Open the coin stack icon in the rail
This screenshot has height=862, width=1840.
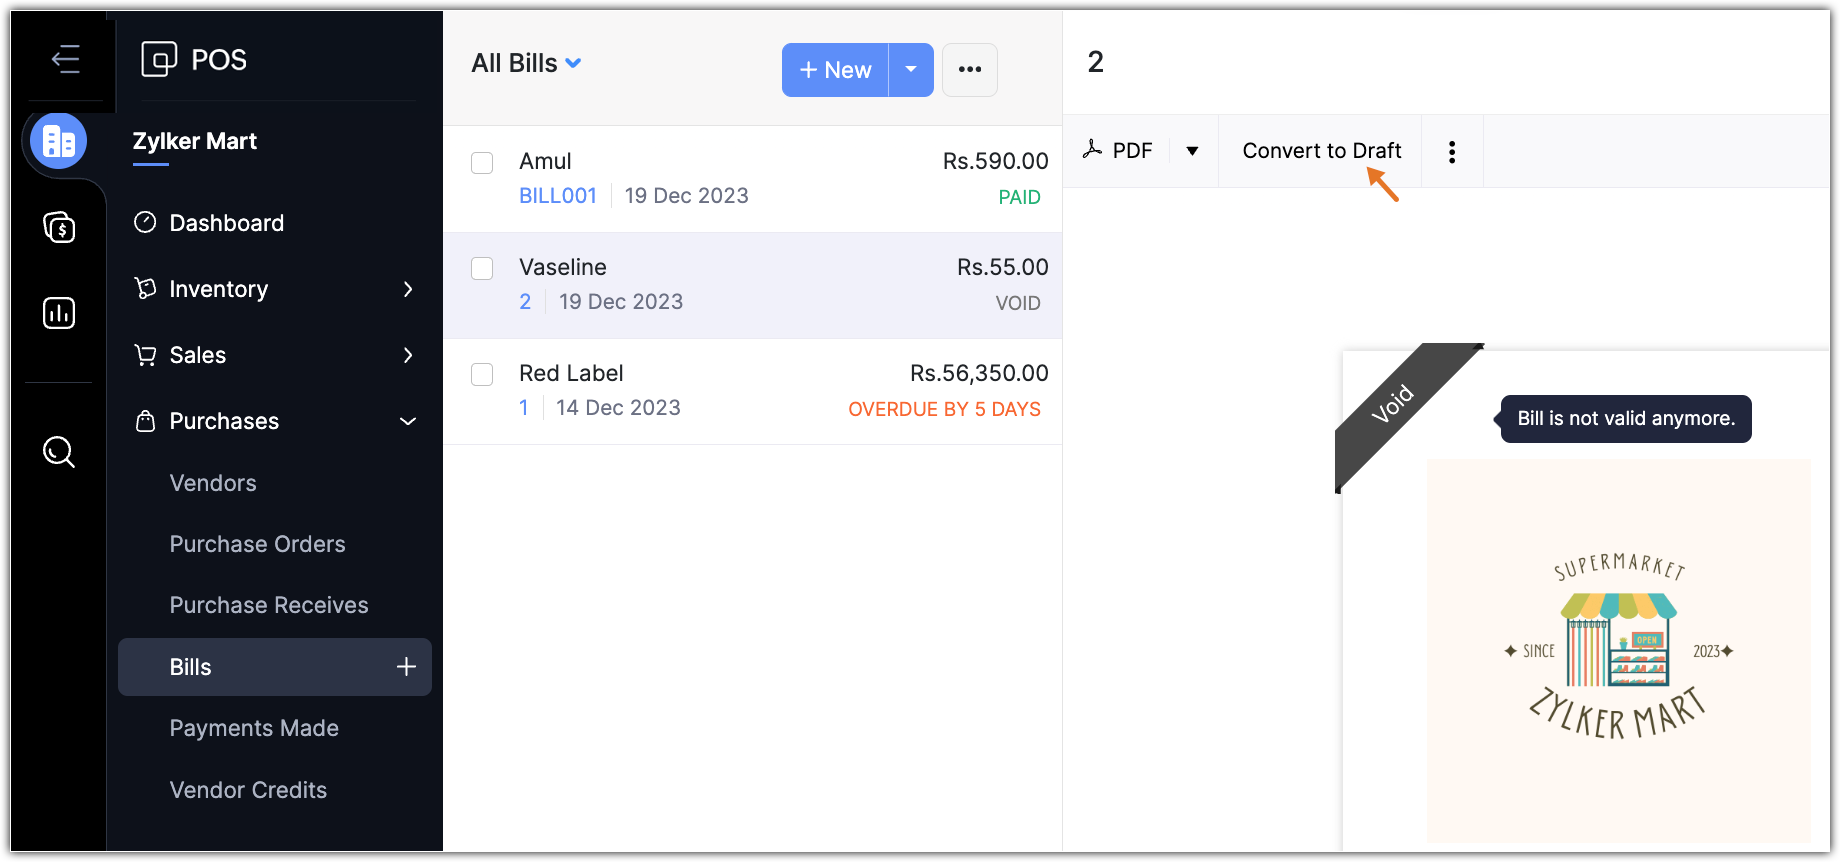point(59,227)
